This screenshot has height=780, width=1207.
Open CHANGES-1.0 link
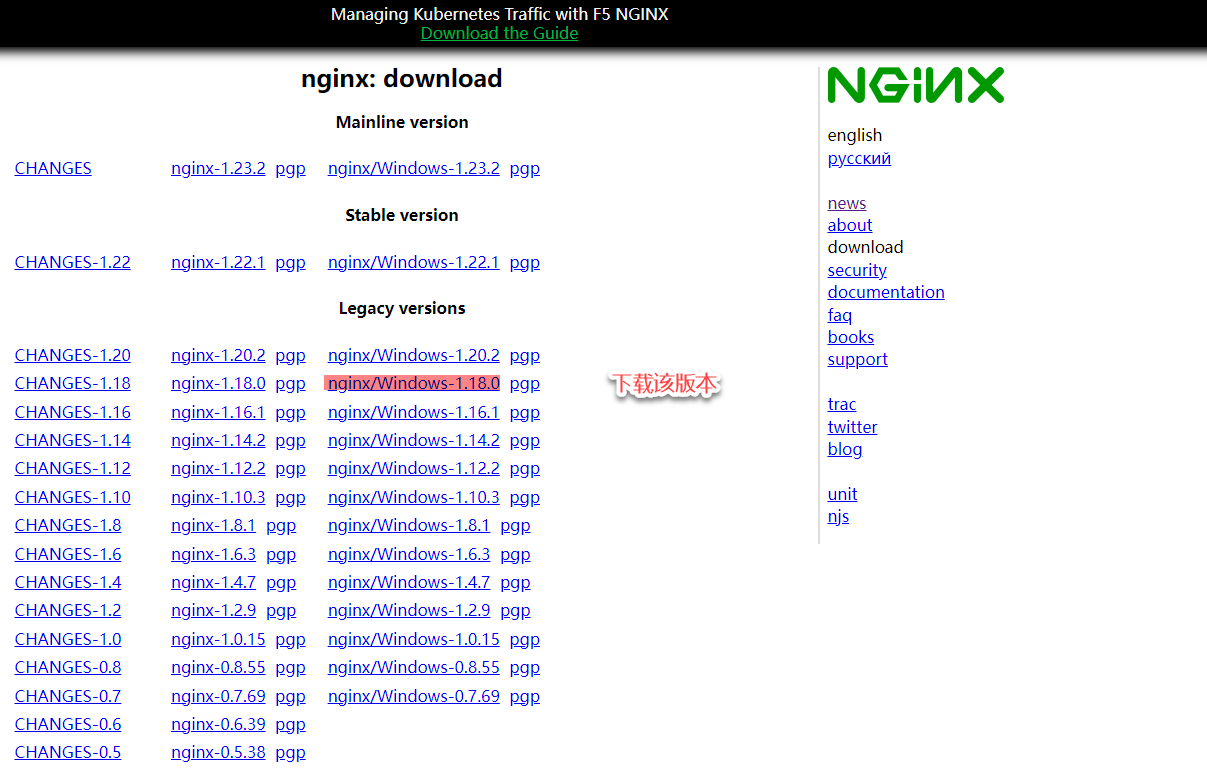point(68,639)
